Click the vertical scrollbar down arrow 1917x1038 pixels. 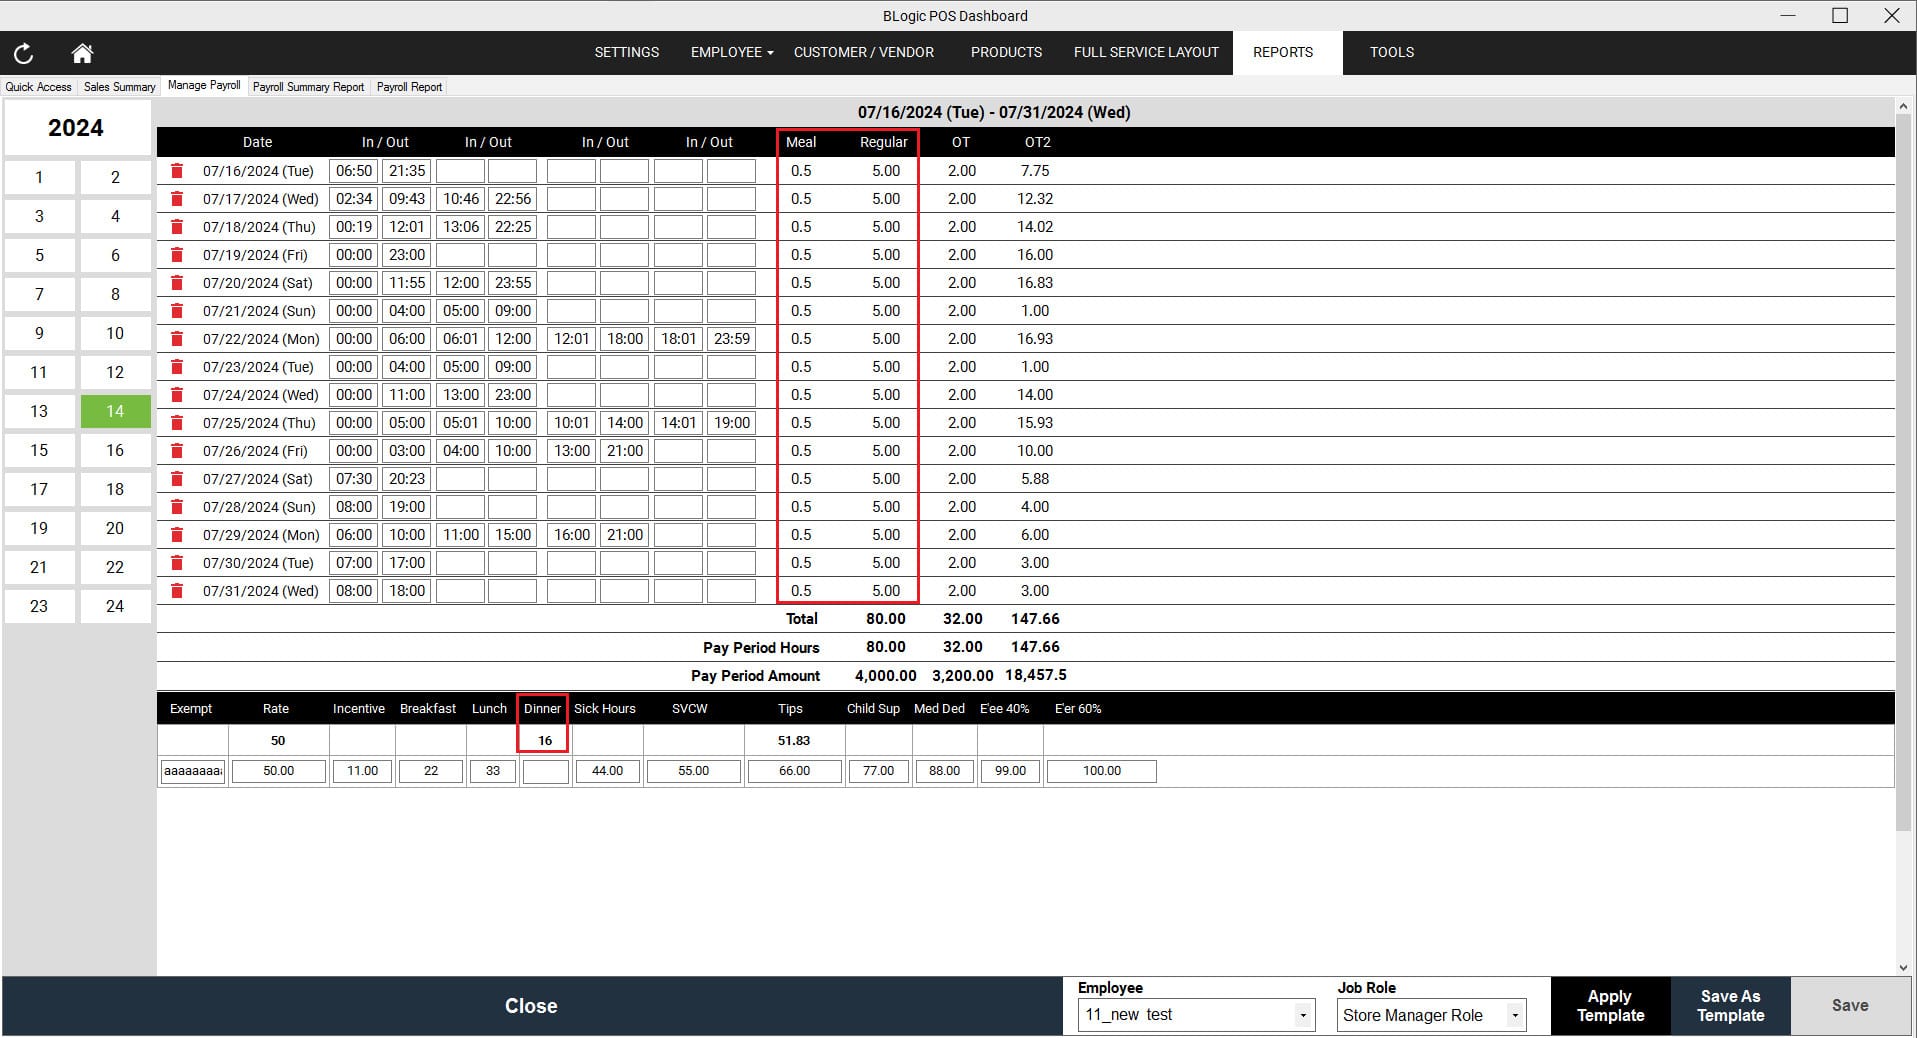[x=1903, y=967]
